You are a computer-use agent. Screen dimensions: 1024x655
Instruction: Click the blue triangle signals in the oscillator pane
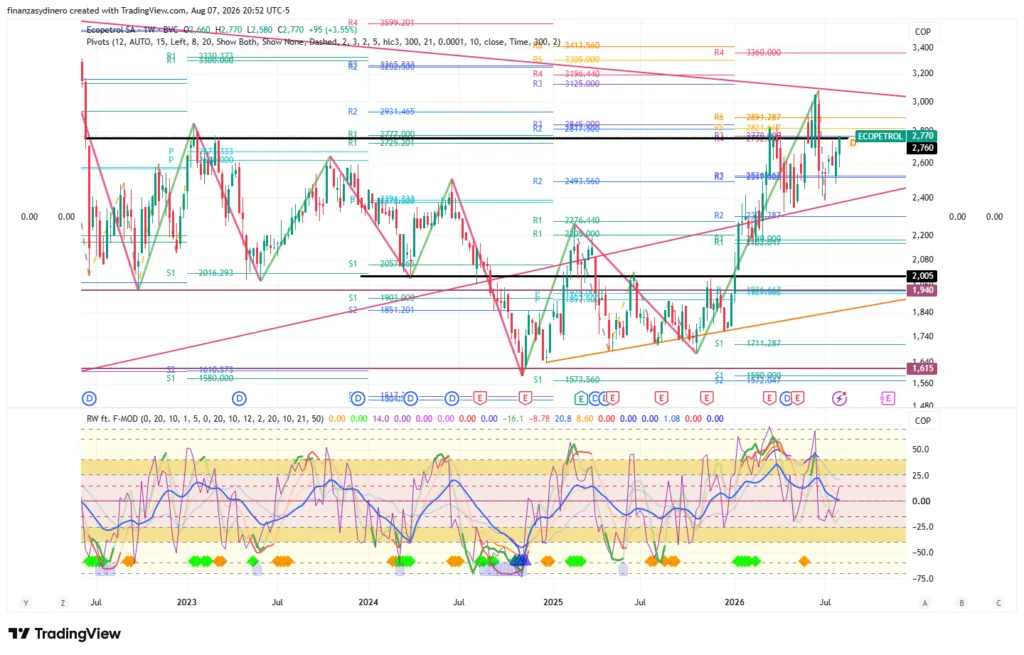tap(520, 560)
